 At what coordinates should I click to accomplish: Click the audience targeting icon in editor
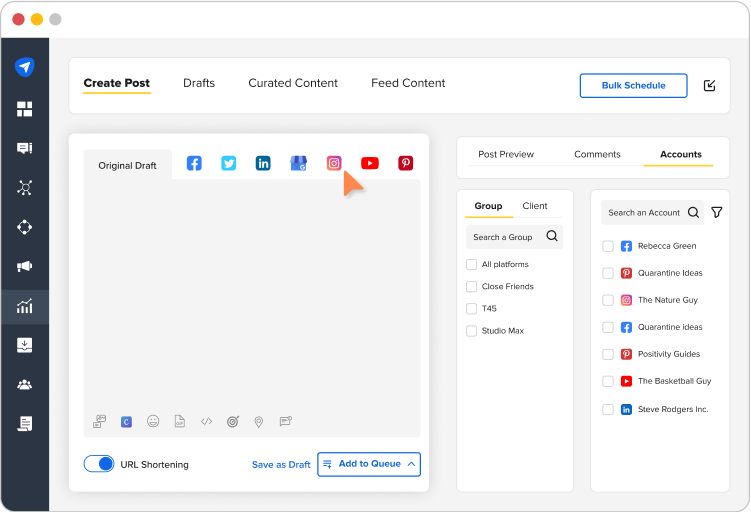pyautogui.click(x=233, y=422)
